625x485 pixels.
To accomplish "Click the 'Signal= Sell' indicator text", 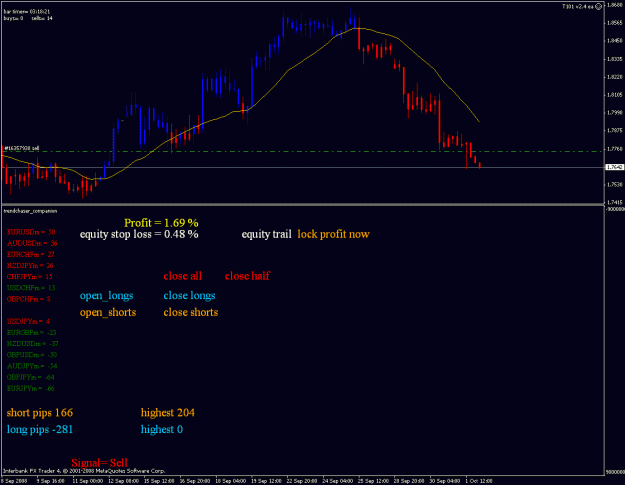I will point(100,463).
